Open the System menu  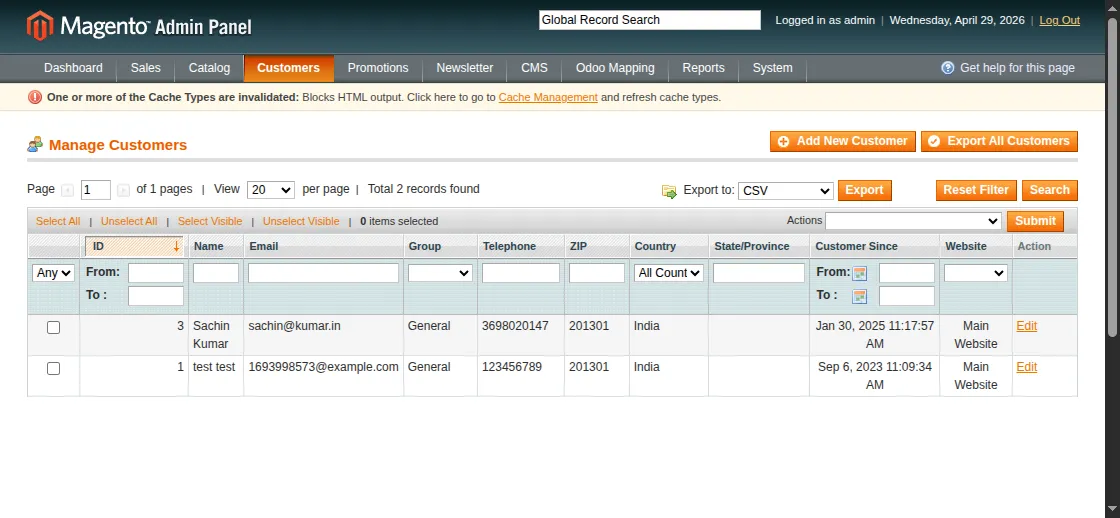(773, 68)
